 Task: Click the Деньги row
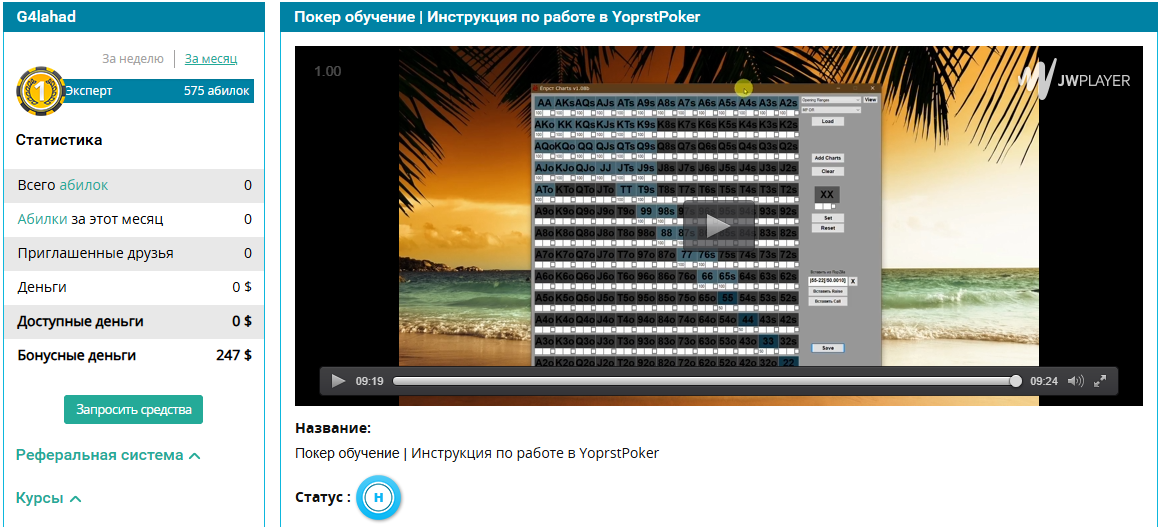pyautogui.click(x=134, y=288)
